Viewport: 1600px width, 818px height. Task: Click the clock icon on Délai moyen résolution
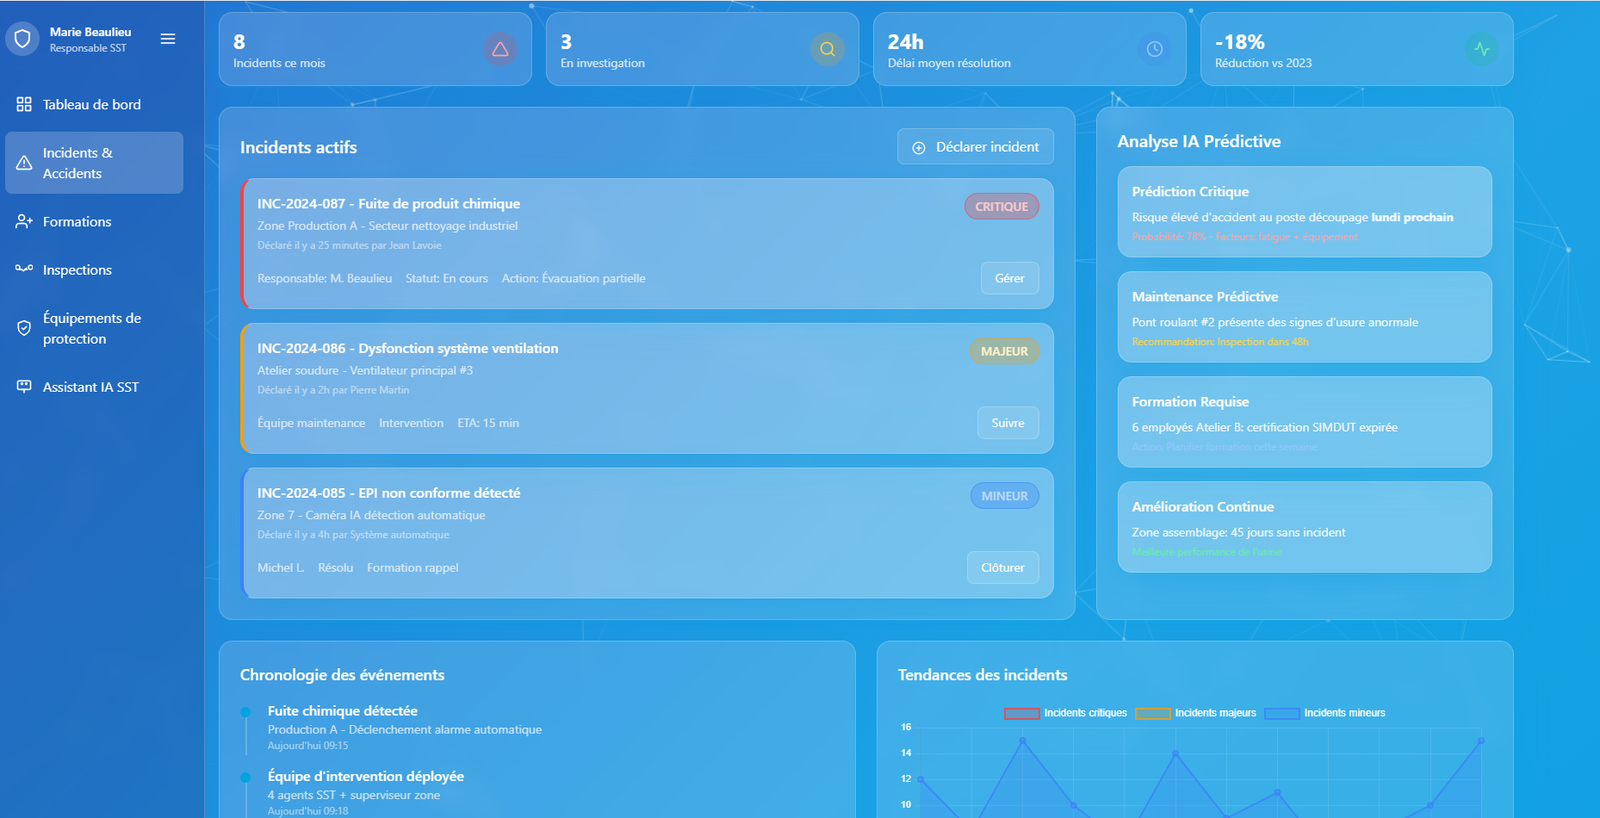click(x=1154, y=49)
